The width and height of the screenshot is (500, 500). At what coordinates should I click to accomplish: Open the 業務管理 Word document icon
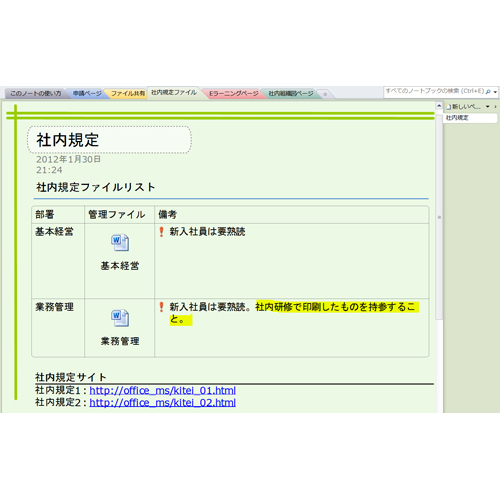pyautogui.click(x=120, y=318)
